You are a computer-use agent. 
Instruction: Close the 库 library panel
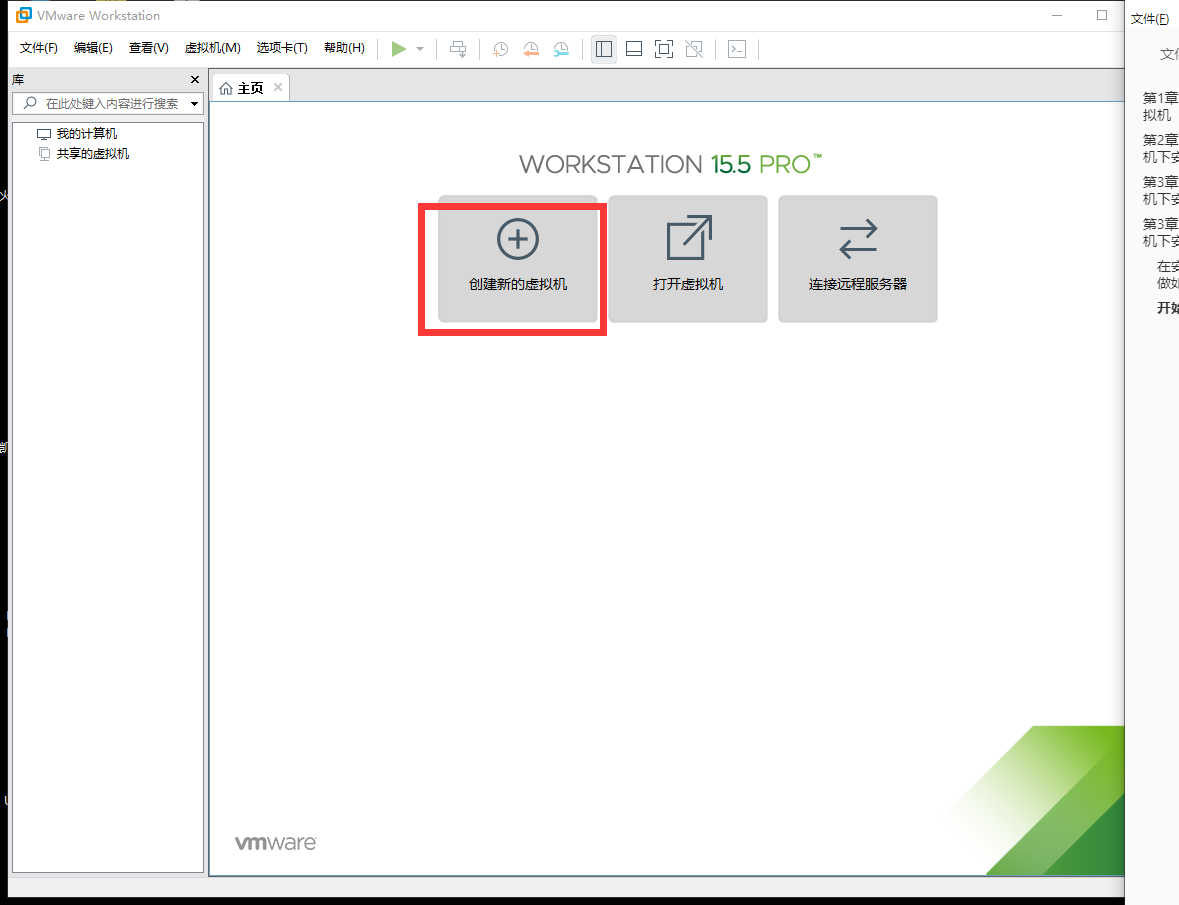point(195,79)
